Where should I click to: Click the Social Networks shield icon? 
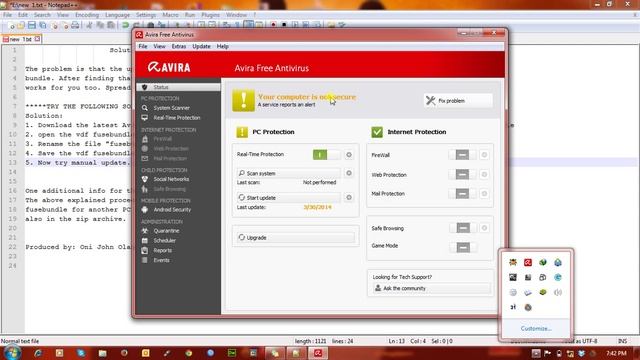point(144,179)
